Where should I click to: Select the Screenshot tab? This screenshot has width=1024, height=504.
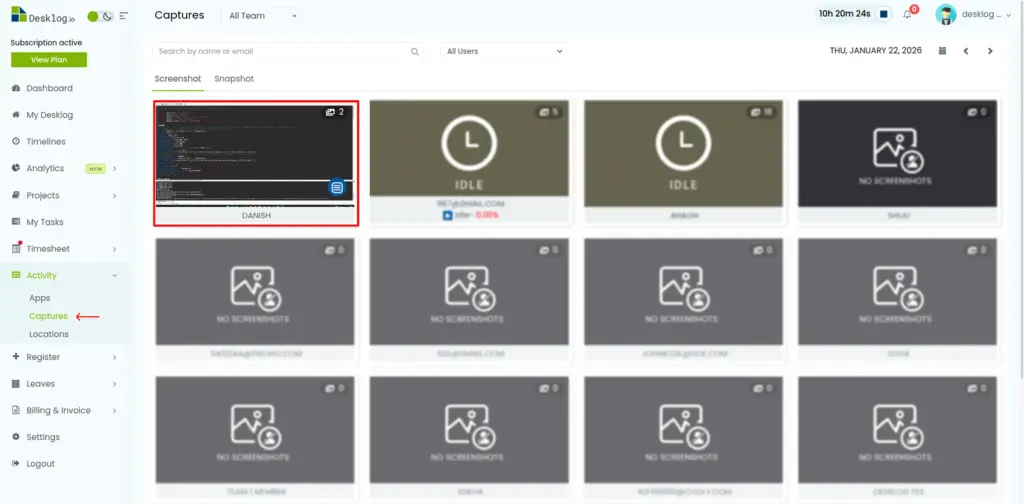178,79
